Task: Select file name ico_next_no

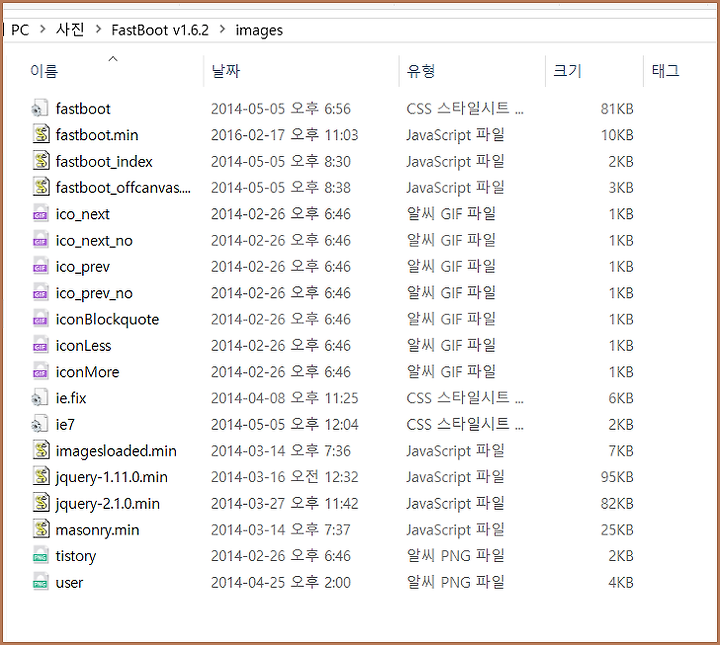Action: click(94, 241)
